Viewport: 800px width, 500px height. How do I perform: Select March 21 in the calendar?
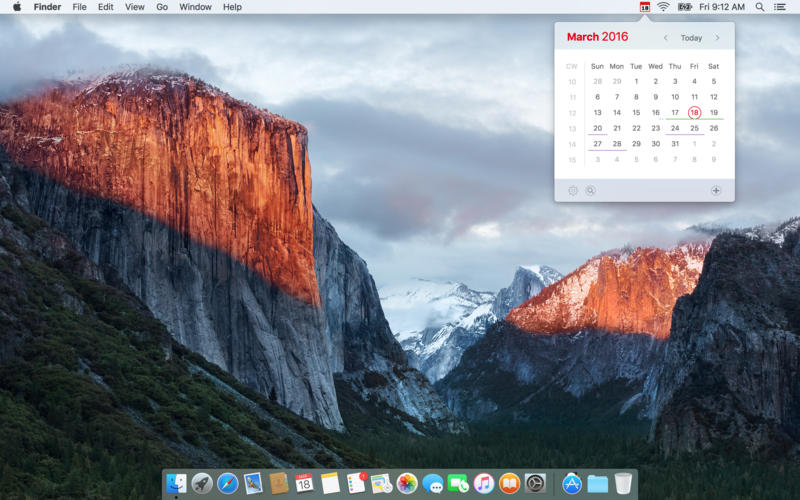[617, 128]
